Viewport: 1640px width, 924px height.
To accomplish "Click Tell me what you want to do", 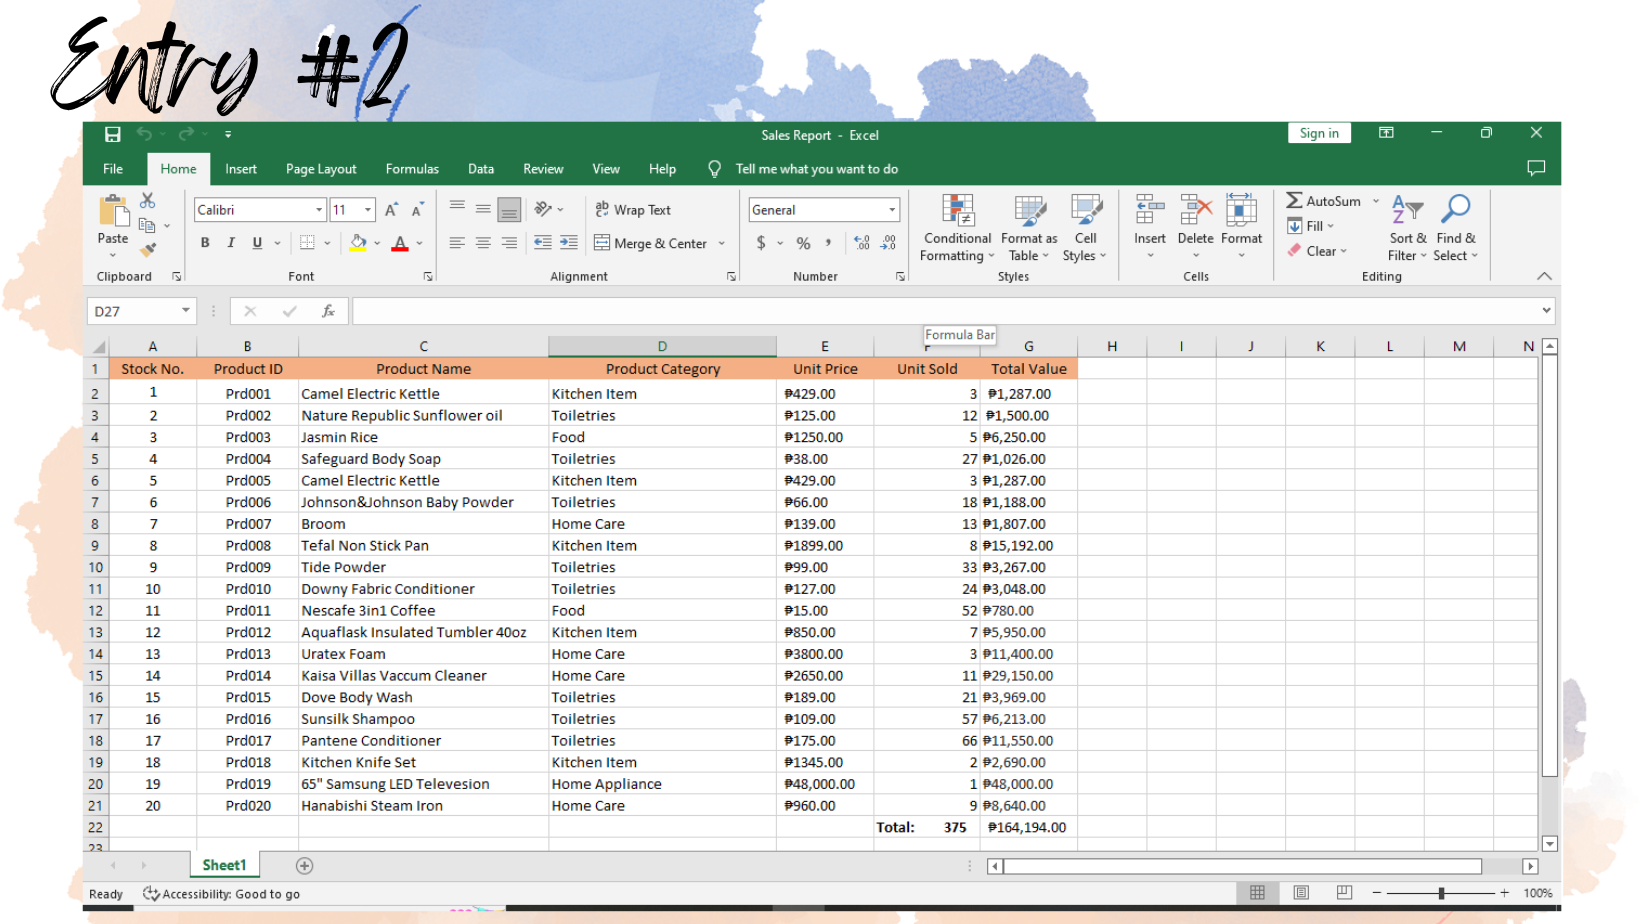I will 816,169.
